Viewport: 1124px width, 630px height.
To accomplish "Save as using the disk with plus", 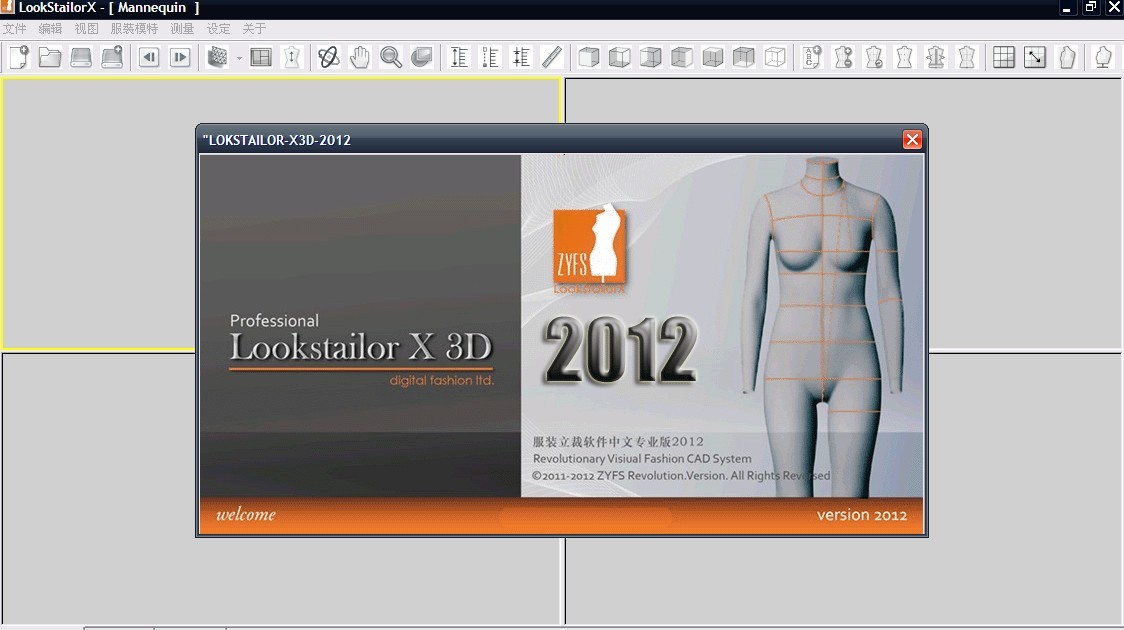I will pyautogui.click(x=112, y=57).
